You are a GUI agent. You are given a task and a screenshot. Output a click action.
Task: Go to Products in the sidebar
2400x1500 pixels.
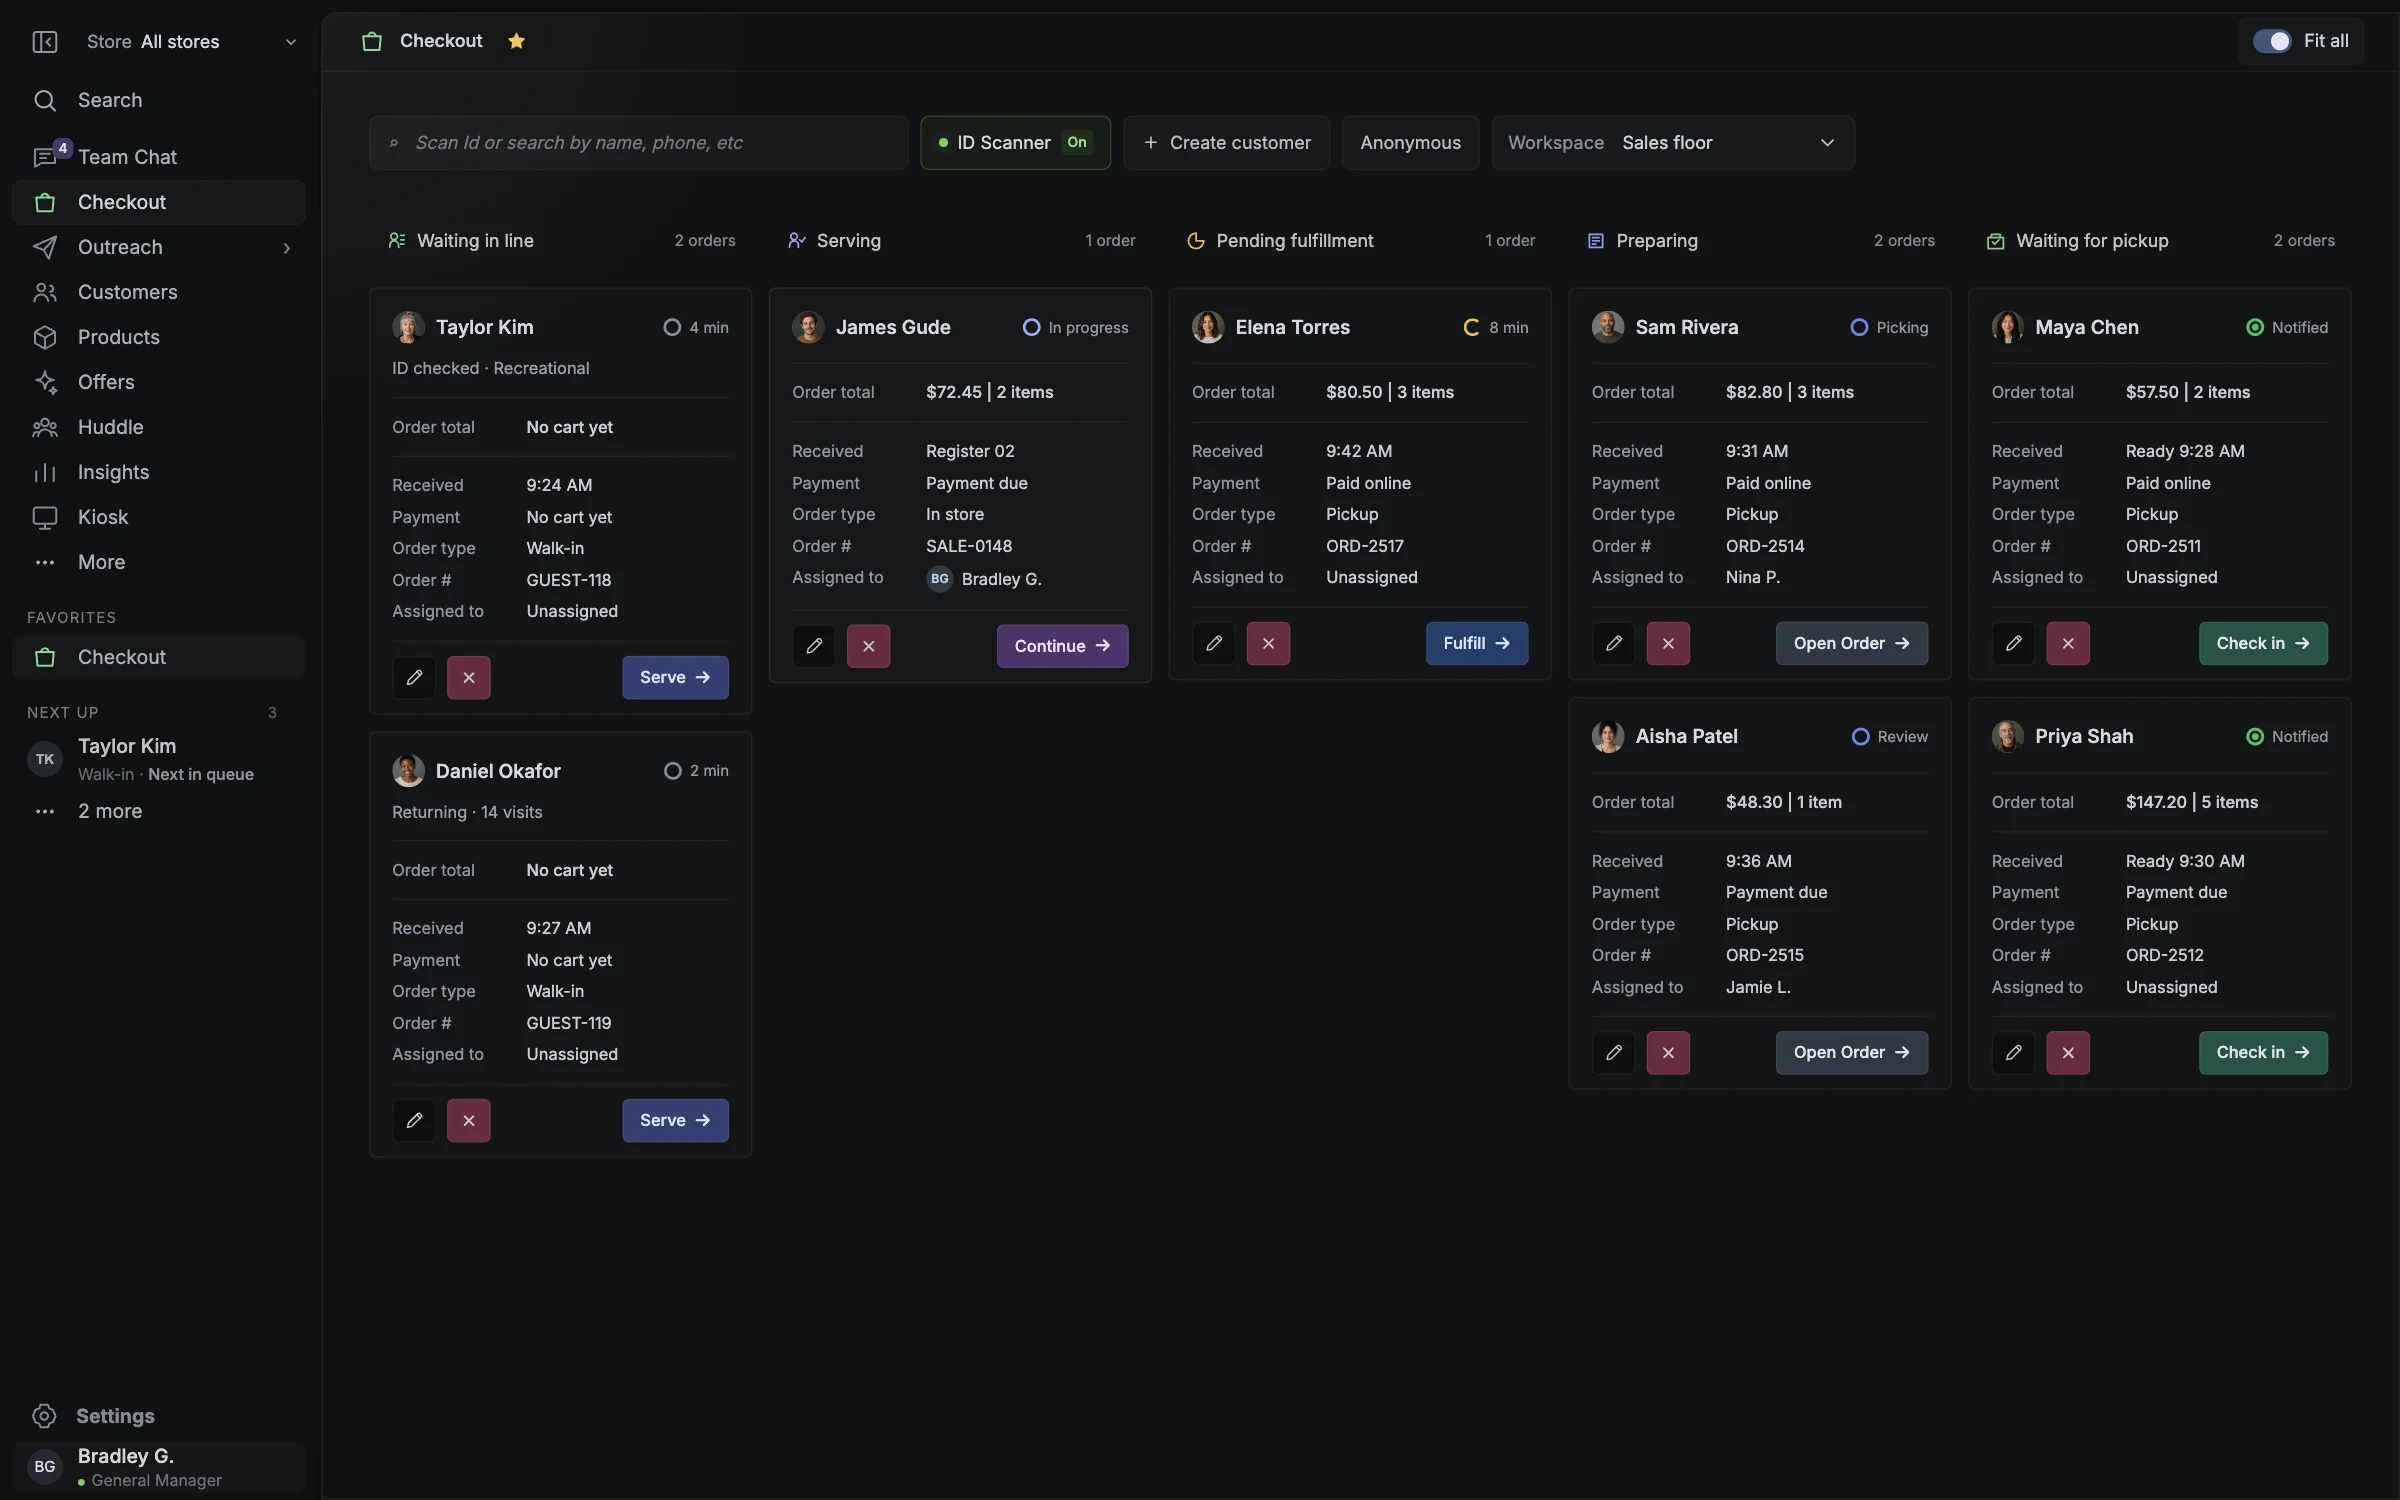[x=158, y=337]
